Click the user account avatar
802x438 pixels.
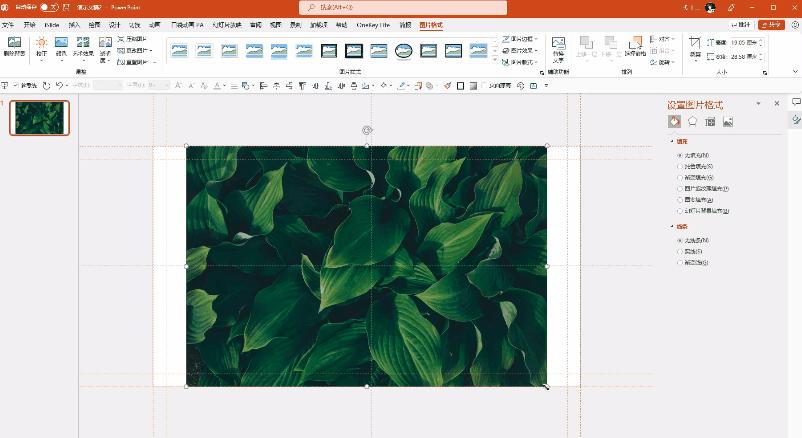(710, 7)
